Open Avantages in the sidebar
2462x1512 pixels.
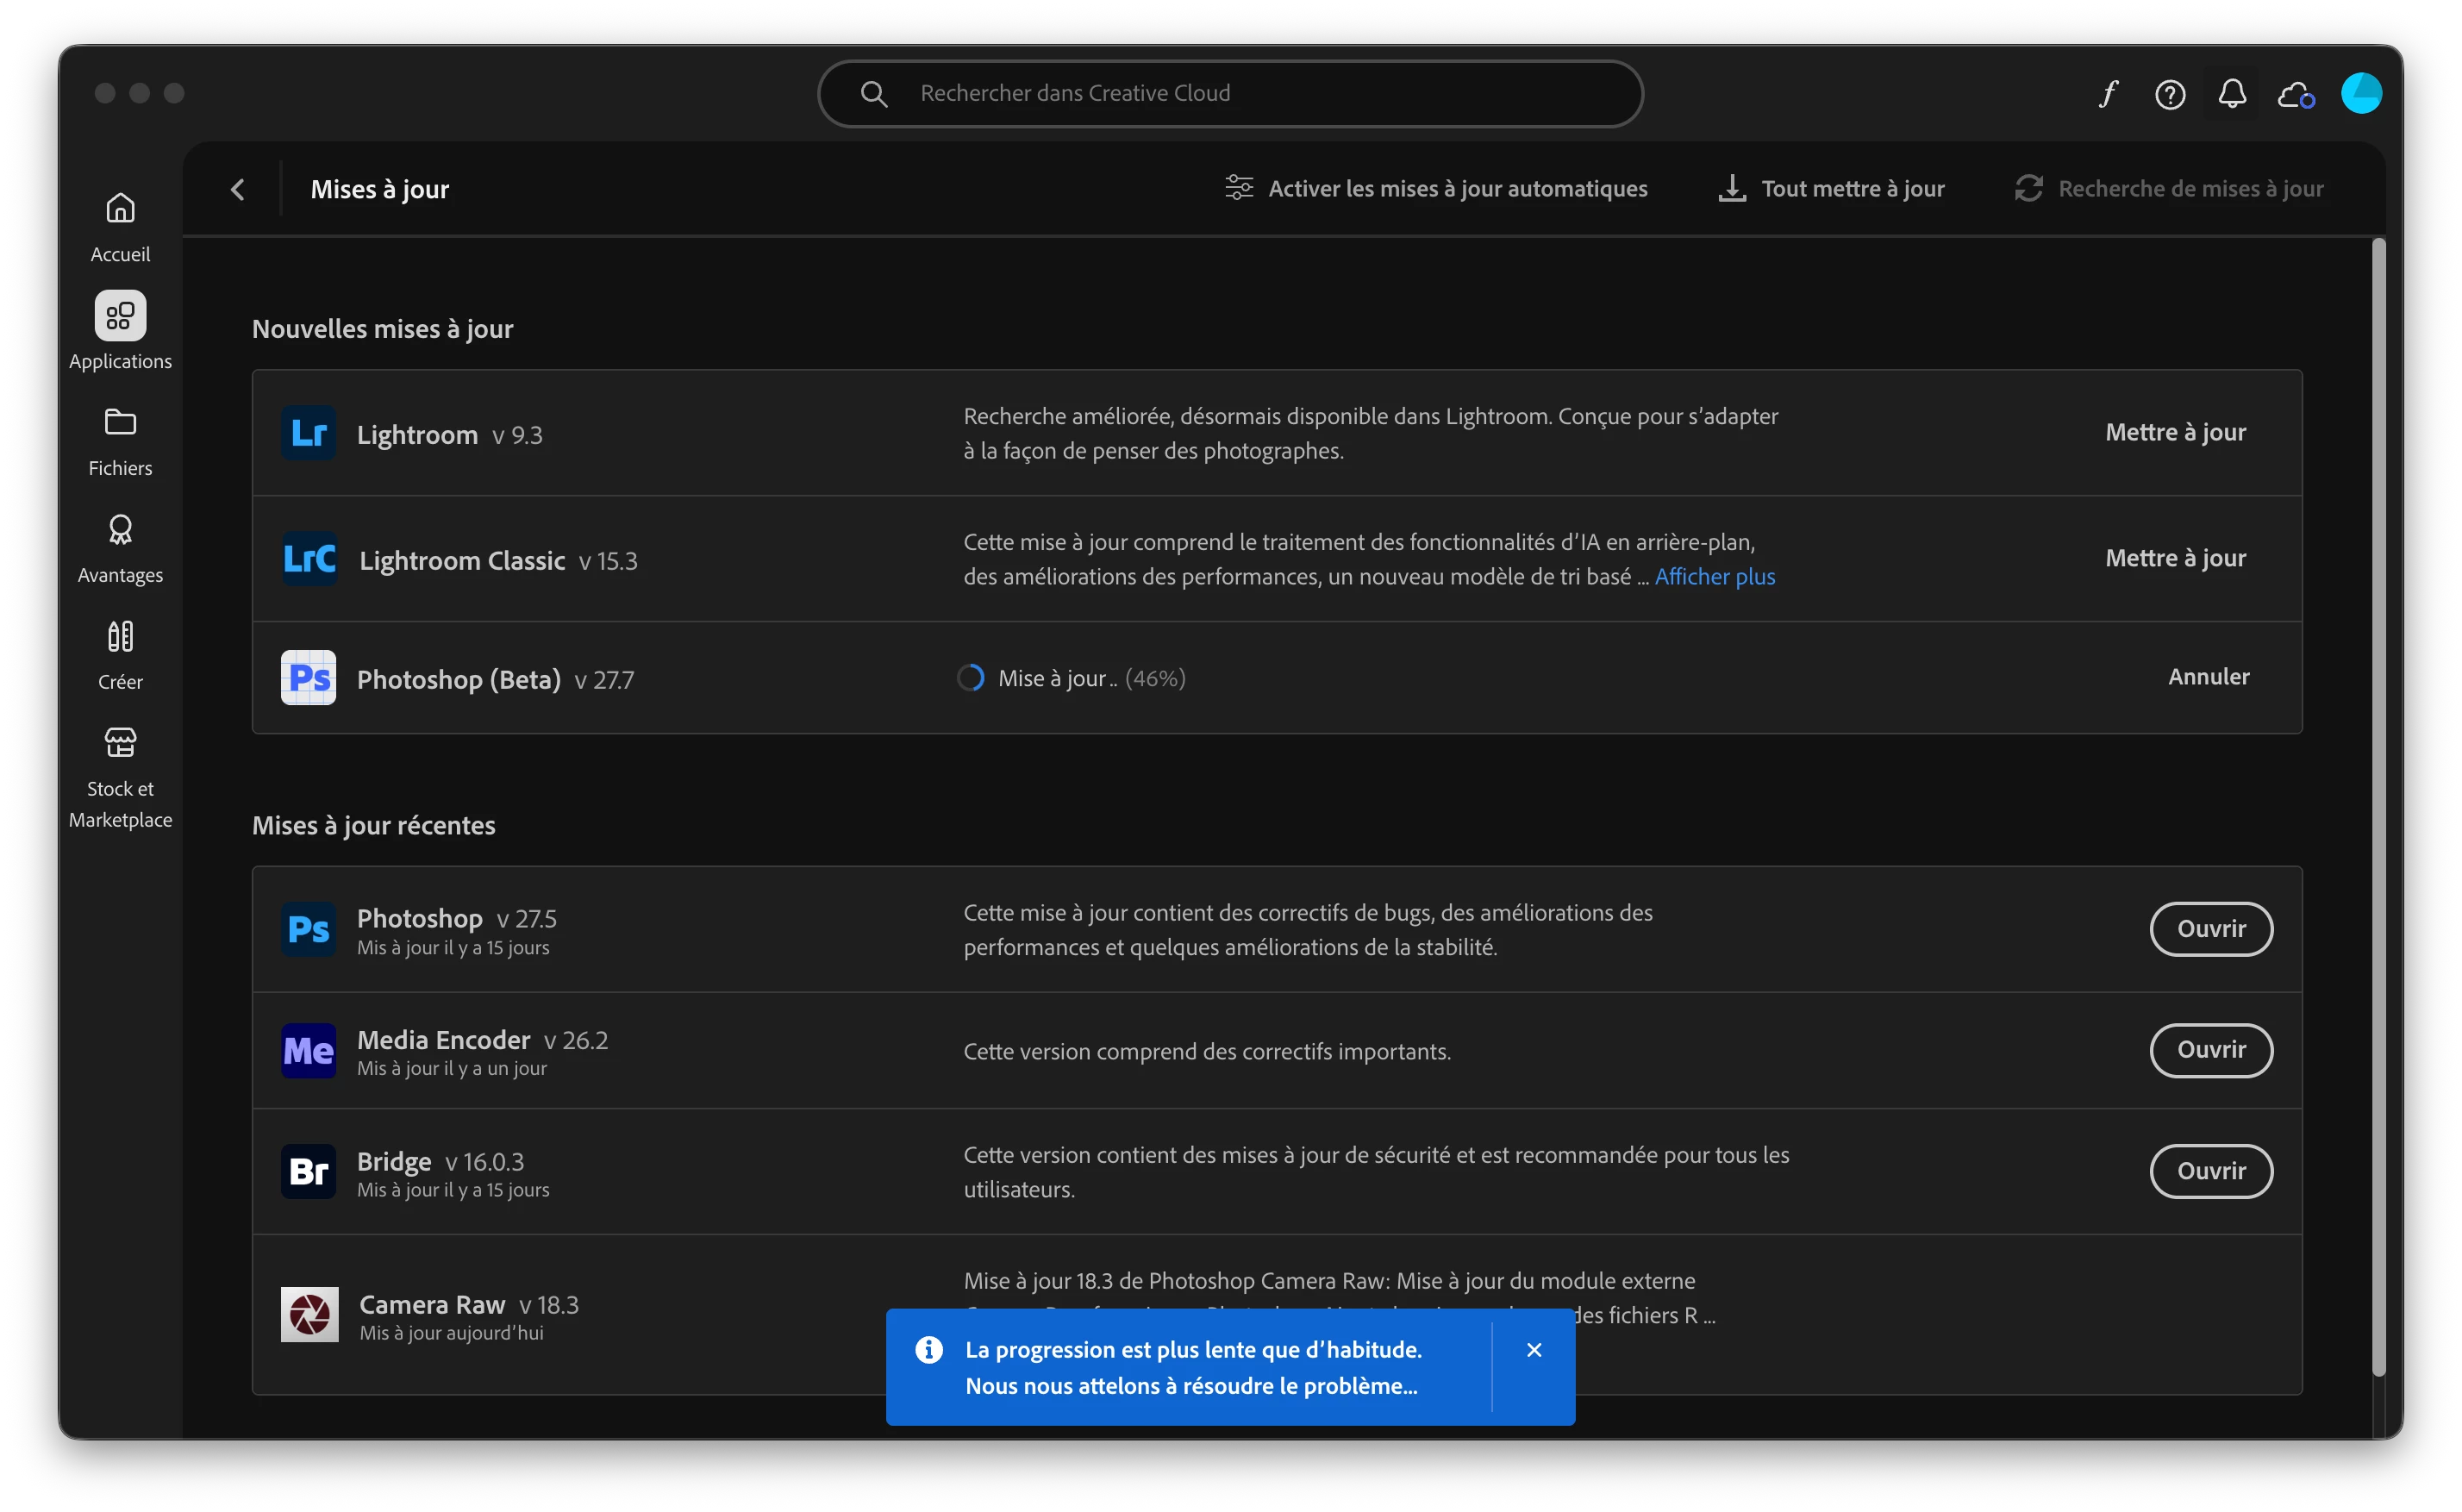(x=120, y=548)
